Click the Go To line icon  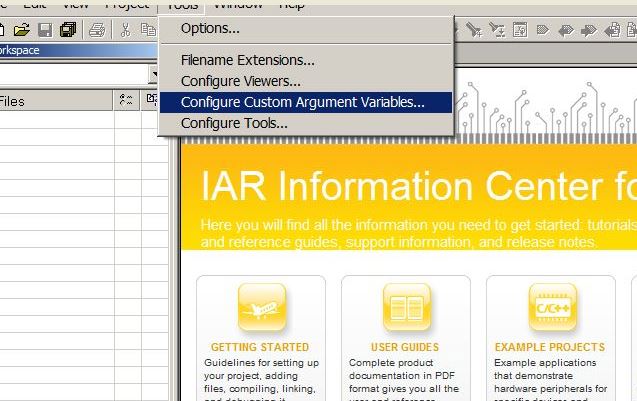pos(520,30)
